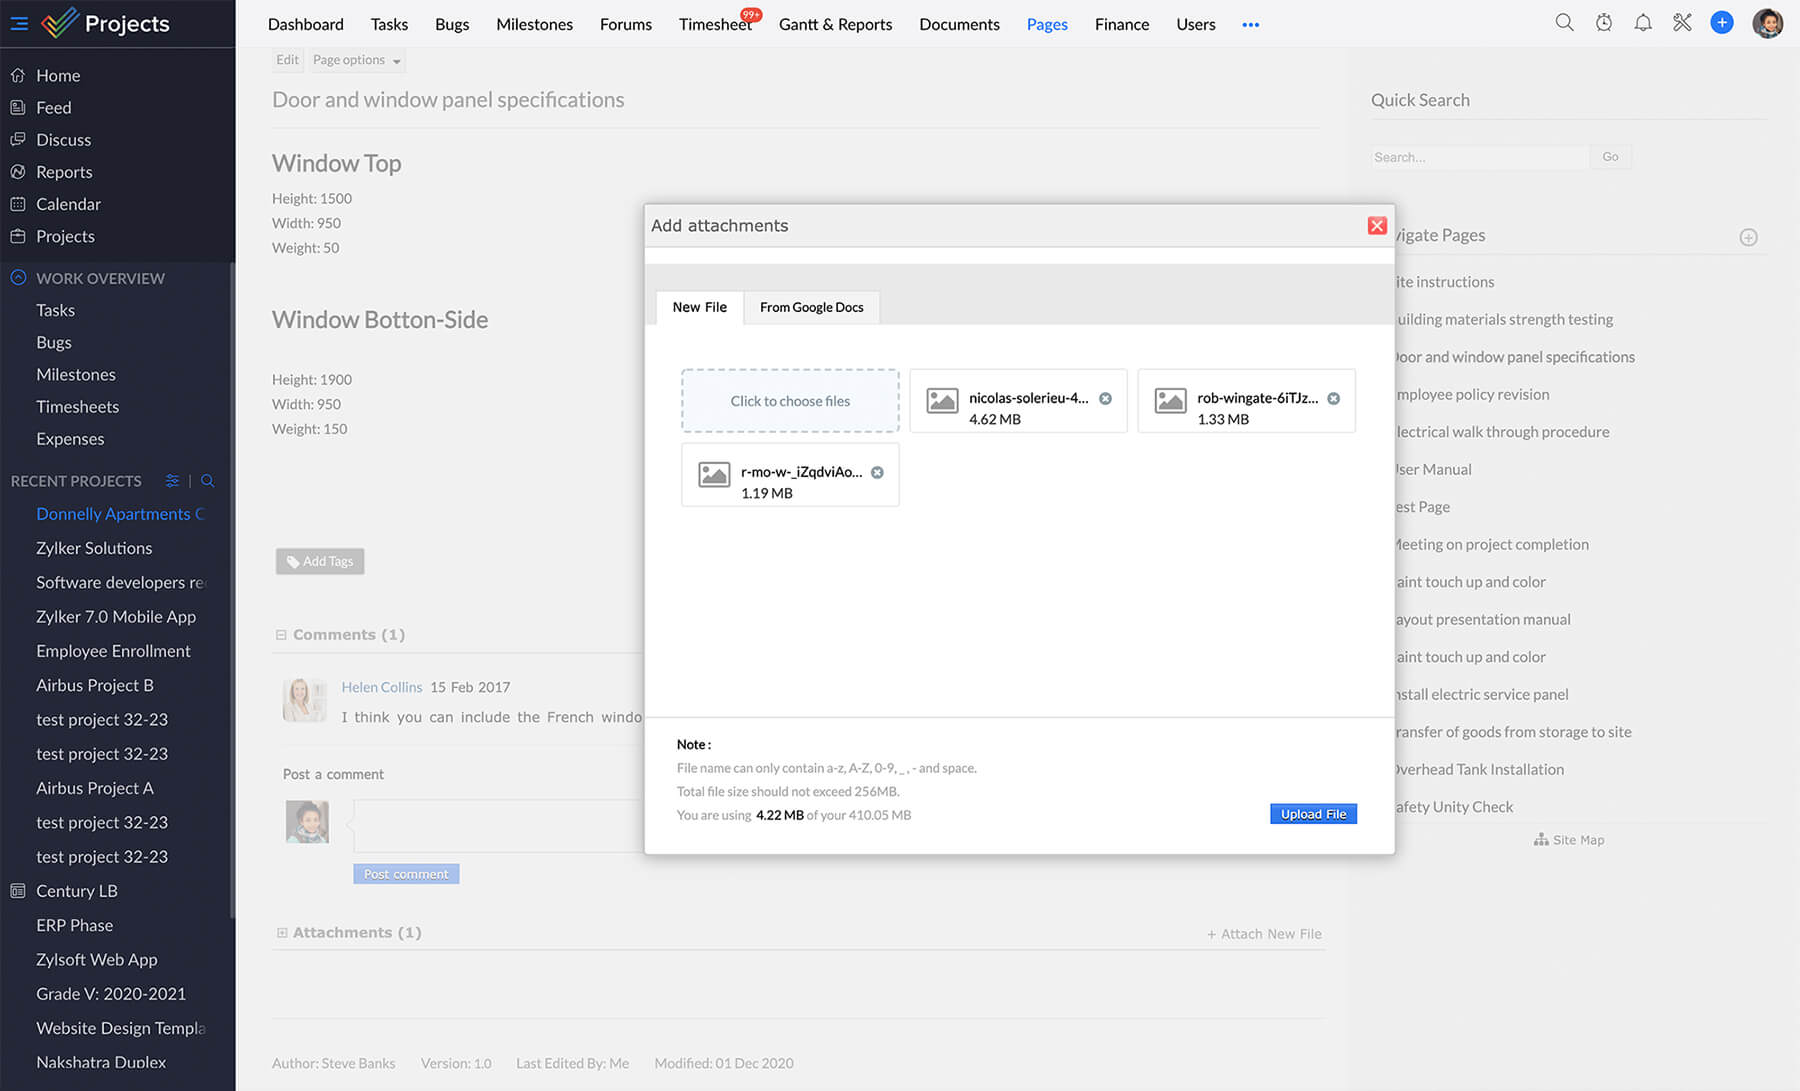Open the Gantt & Reports menu
This screenshot has height=1091, width=1800.
835,24
